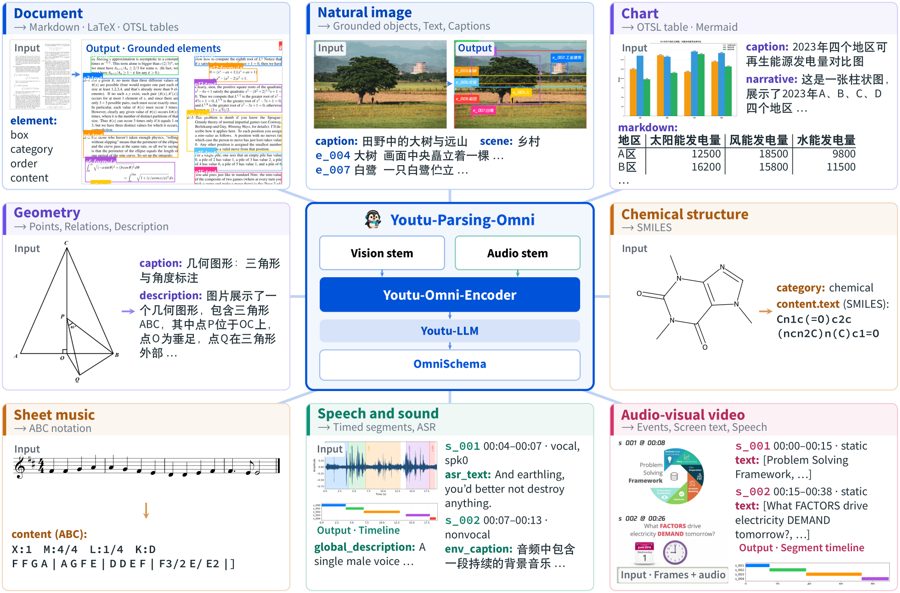
Task: Click the purple arrow next to geometry triangle
Action: pos(128,311)
